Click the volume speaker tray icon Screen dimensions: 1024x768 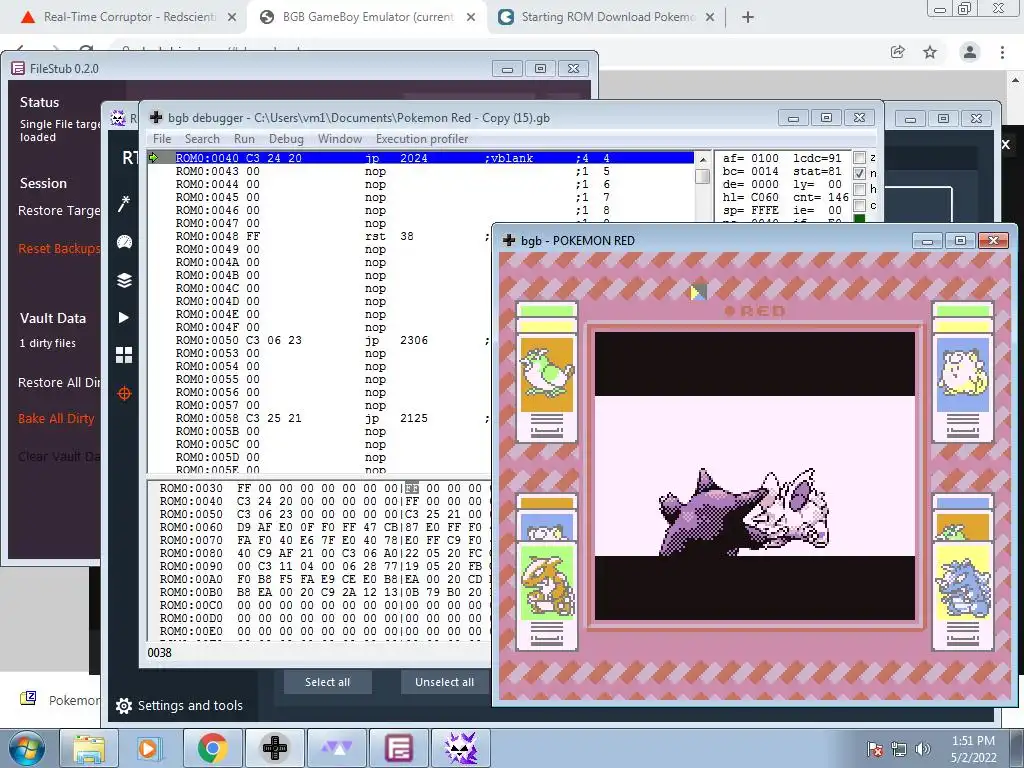click(x=923, y=749)
